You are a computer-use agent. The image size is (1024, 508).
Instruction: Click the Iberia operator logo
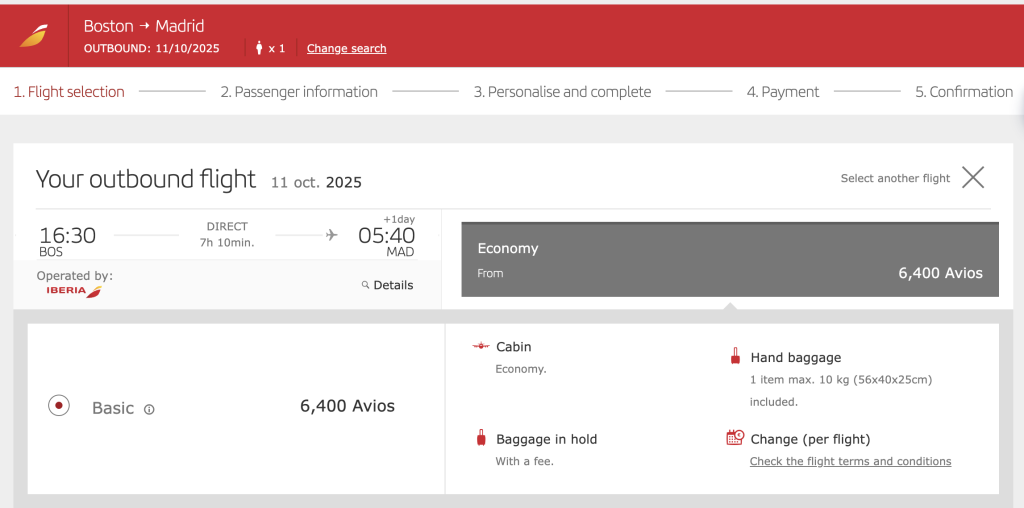[74, 291]
